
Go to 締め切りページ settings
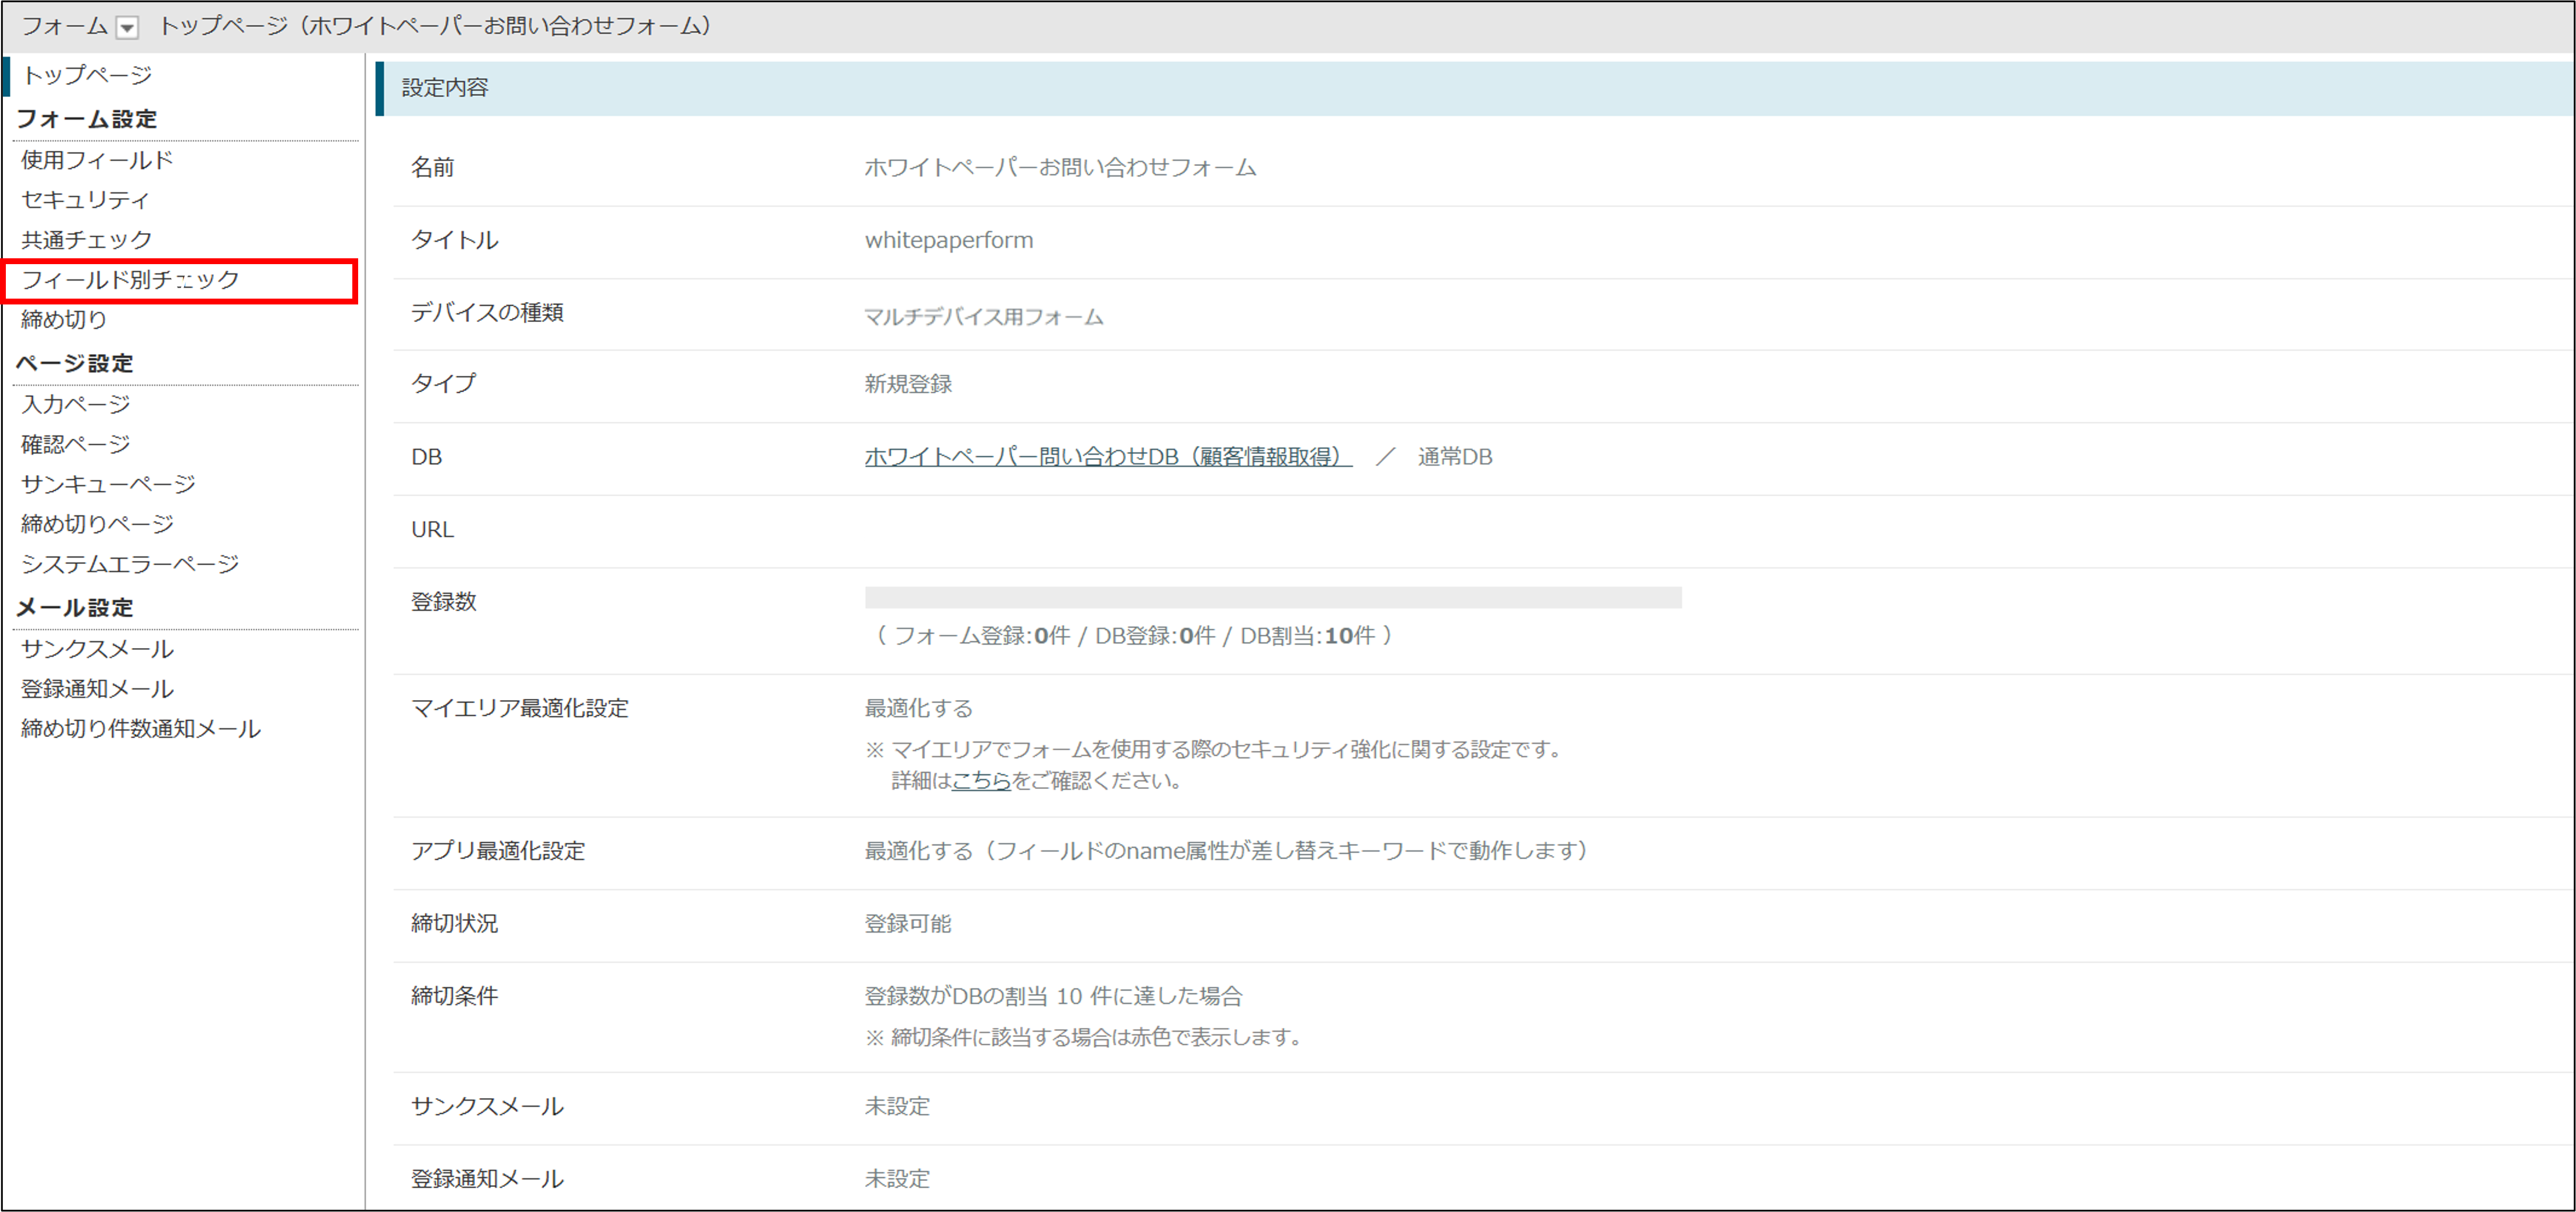pyautogui.click(x=97, y=524)
